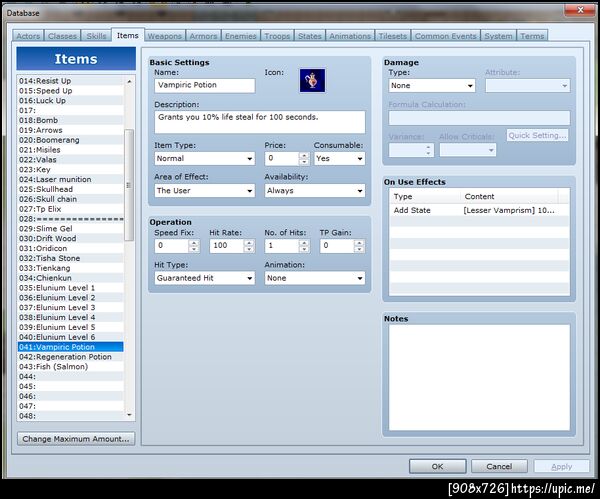Go to the Skills tab
The image size is (600, 499).
(x=96, y=36)
